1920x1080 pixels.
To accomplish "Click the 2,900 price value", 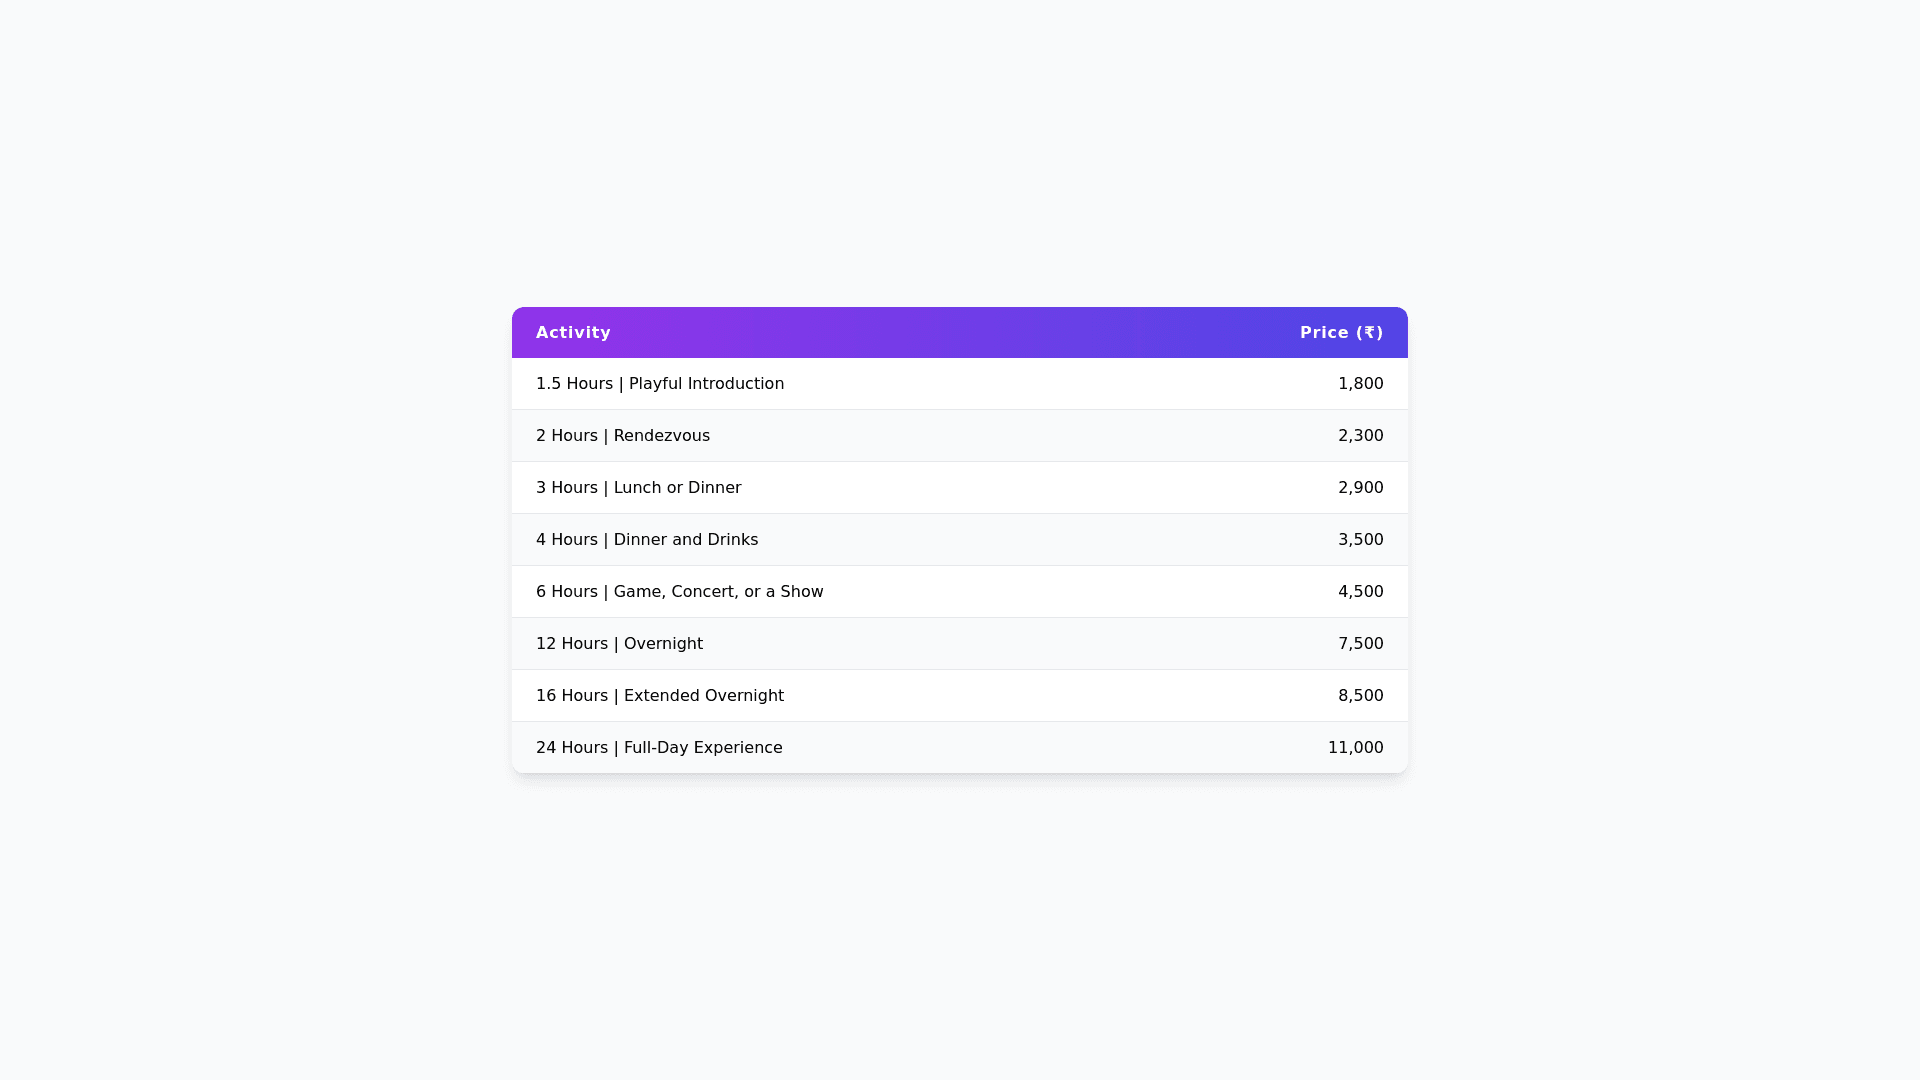I will tap(1360, 488).
